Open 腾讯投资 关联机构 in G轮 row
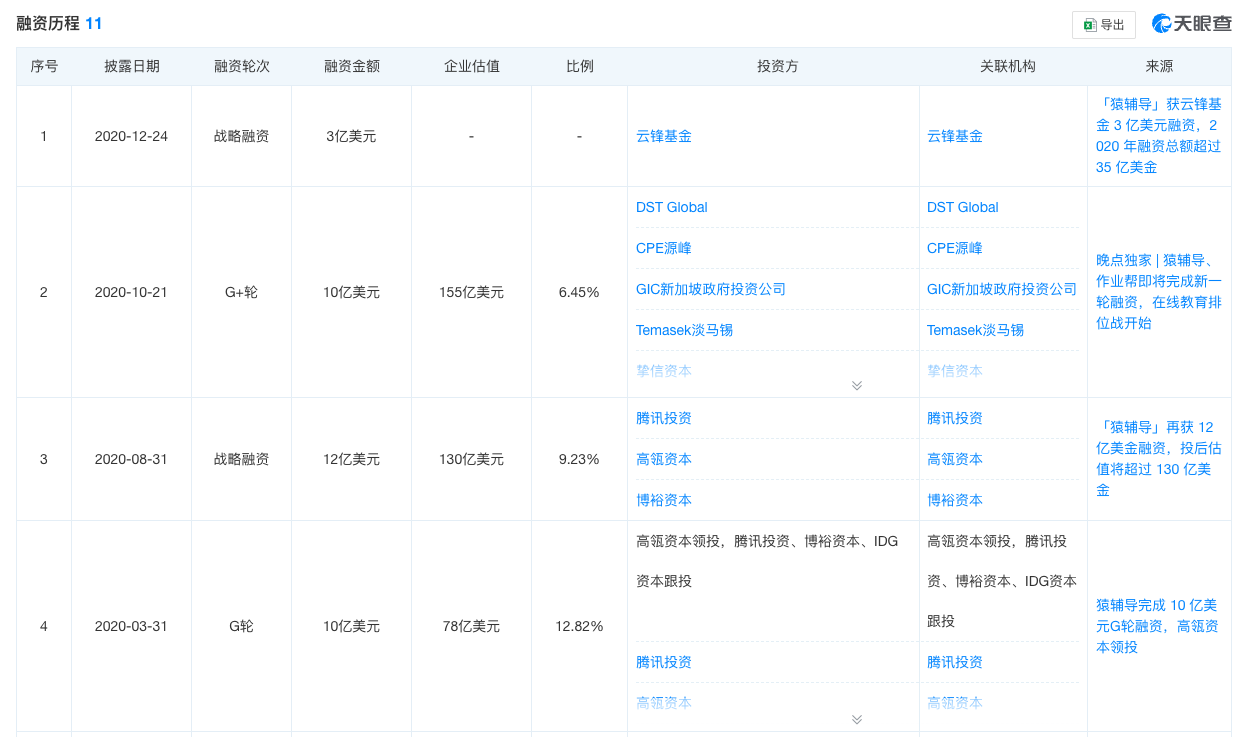The width and height of the screenshot is (1242, 737). 955,662
